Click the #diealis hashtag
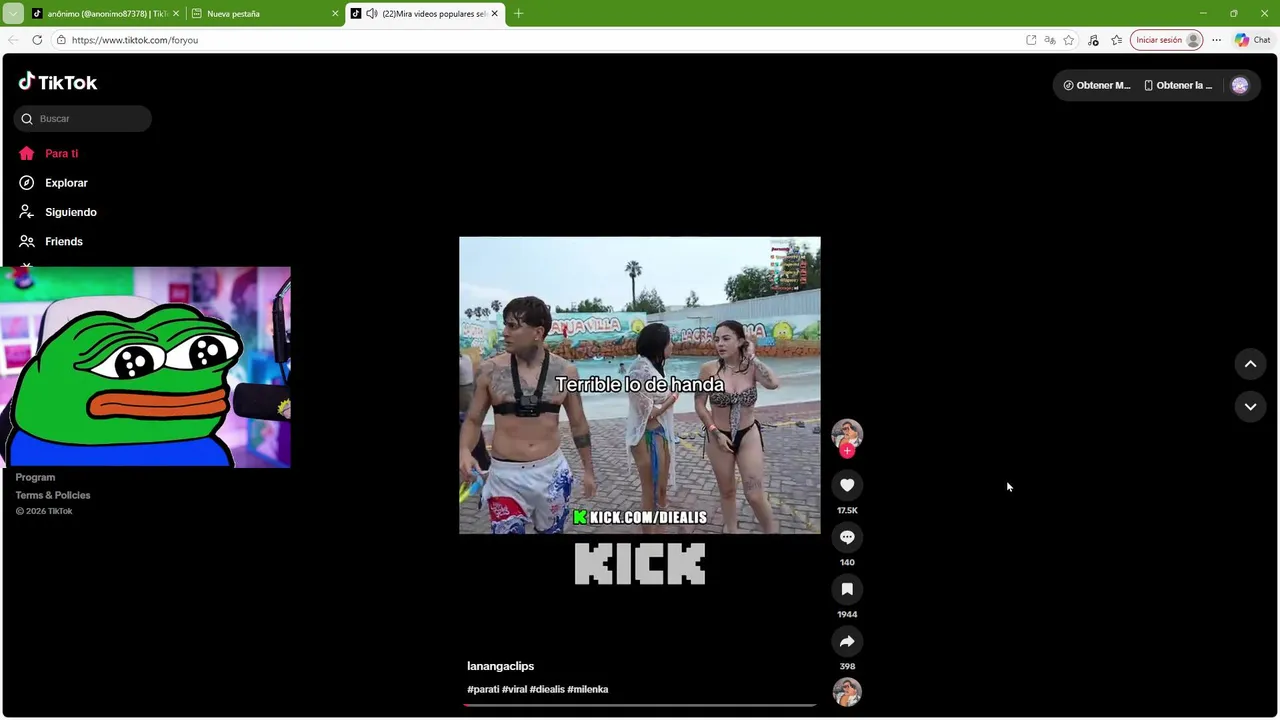 tap(547, 689)
